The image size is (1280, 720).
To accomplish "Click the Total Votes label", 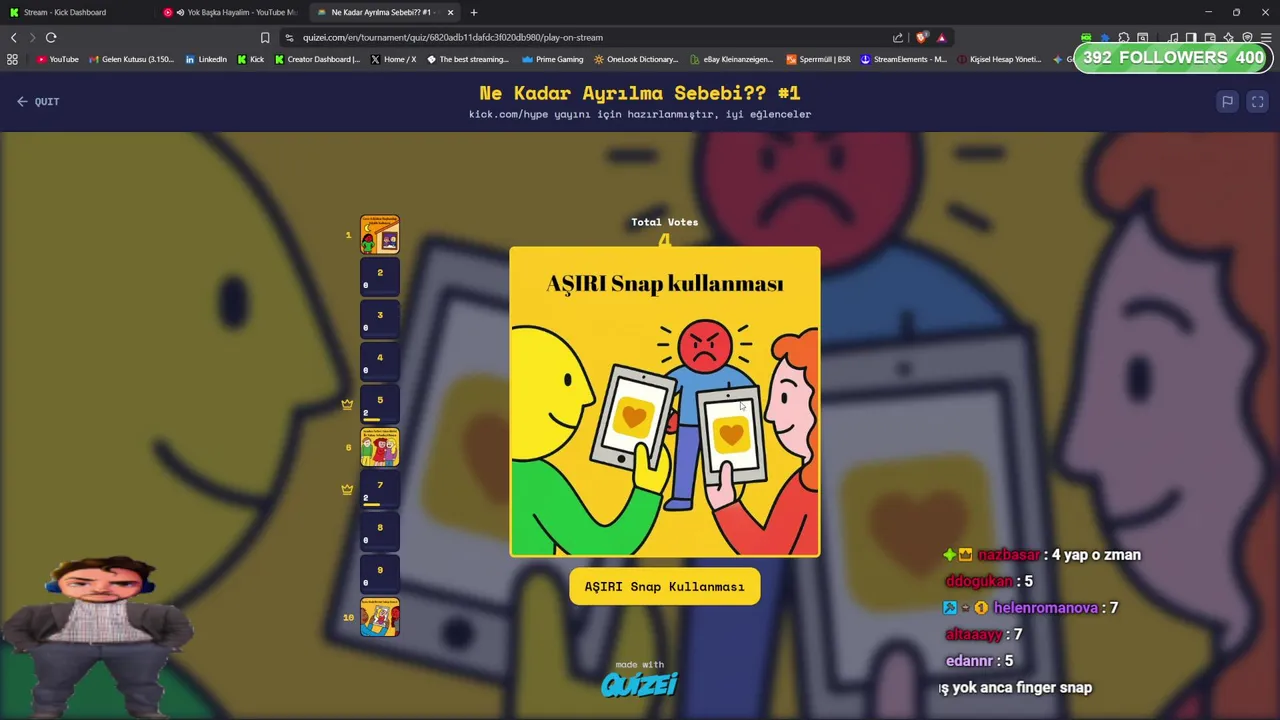I will click(665, 222).
